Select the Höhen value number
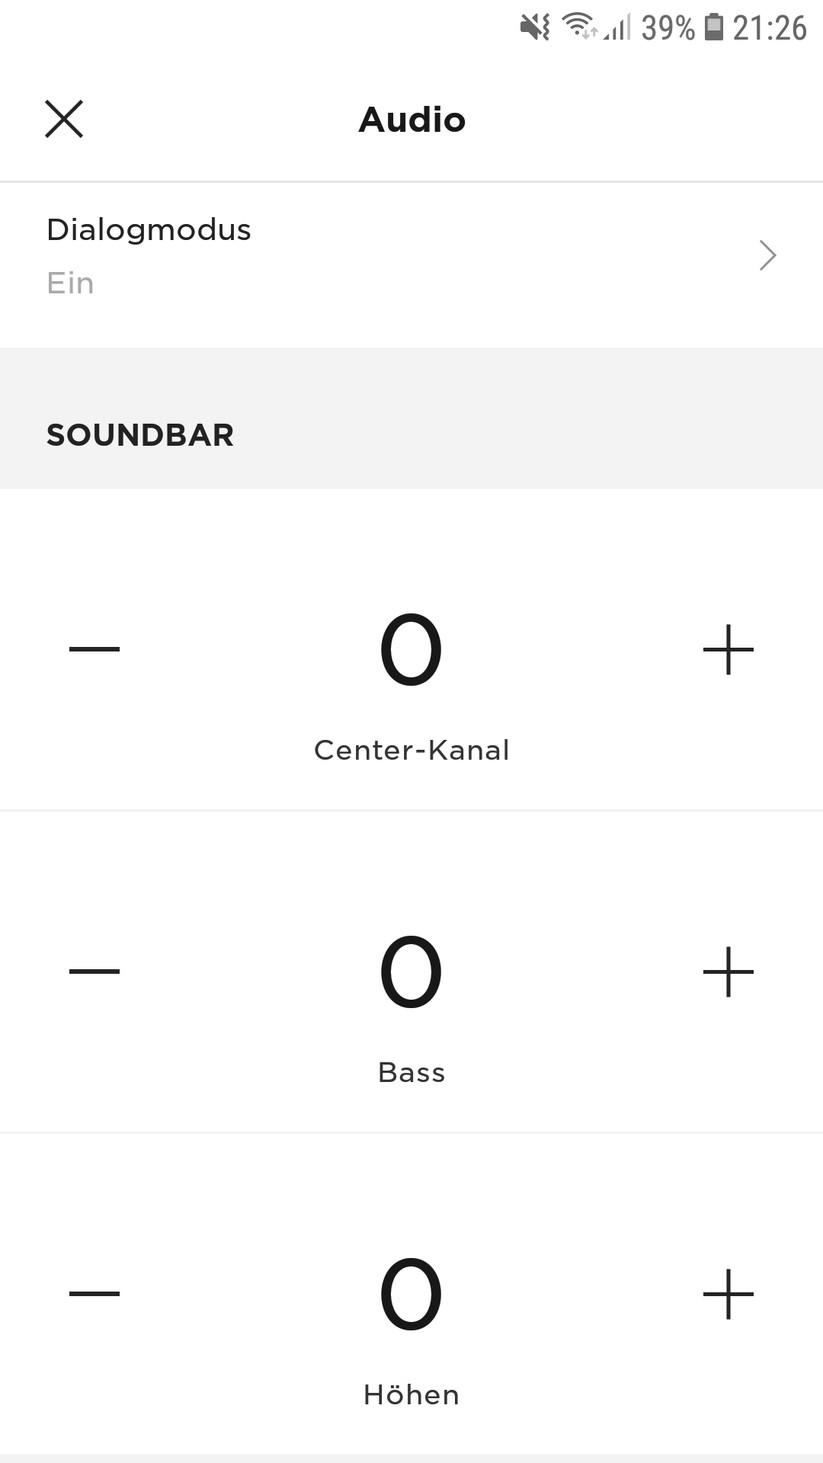 [x=411, y=1295]
